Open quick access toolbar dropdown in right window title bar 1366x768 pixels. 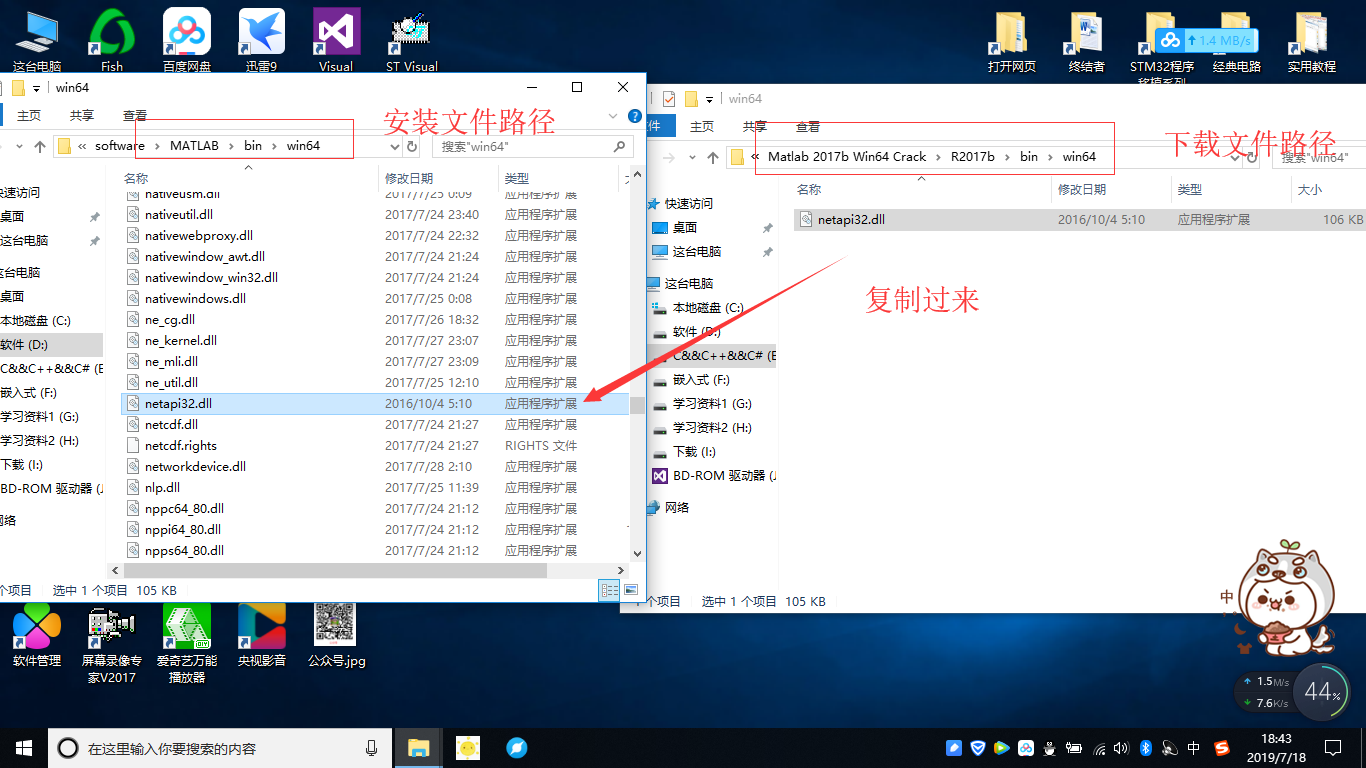coord(709,99)
